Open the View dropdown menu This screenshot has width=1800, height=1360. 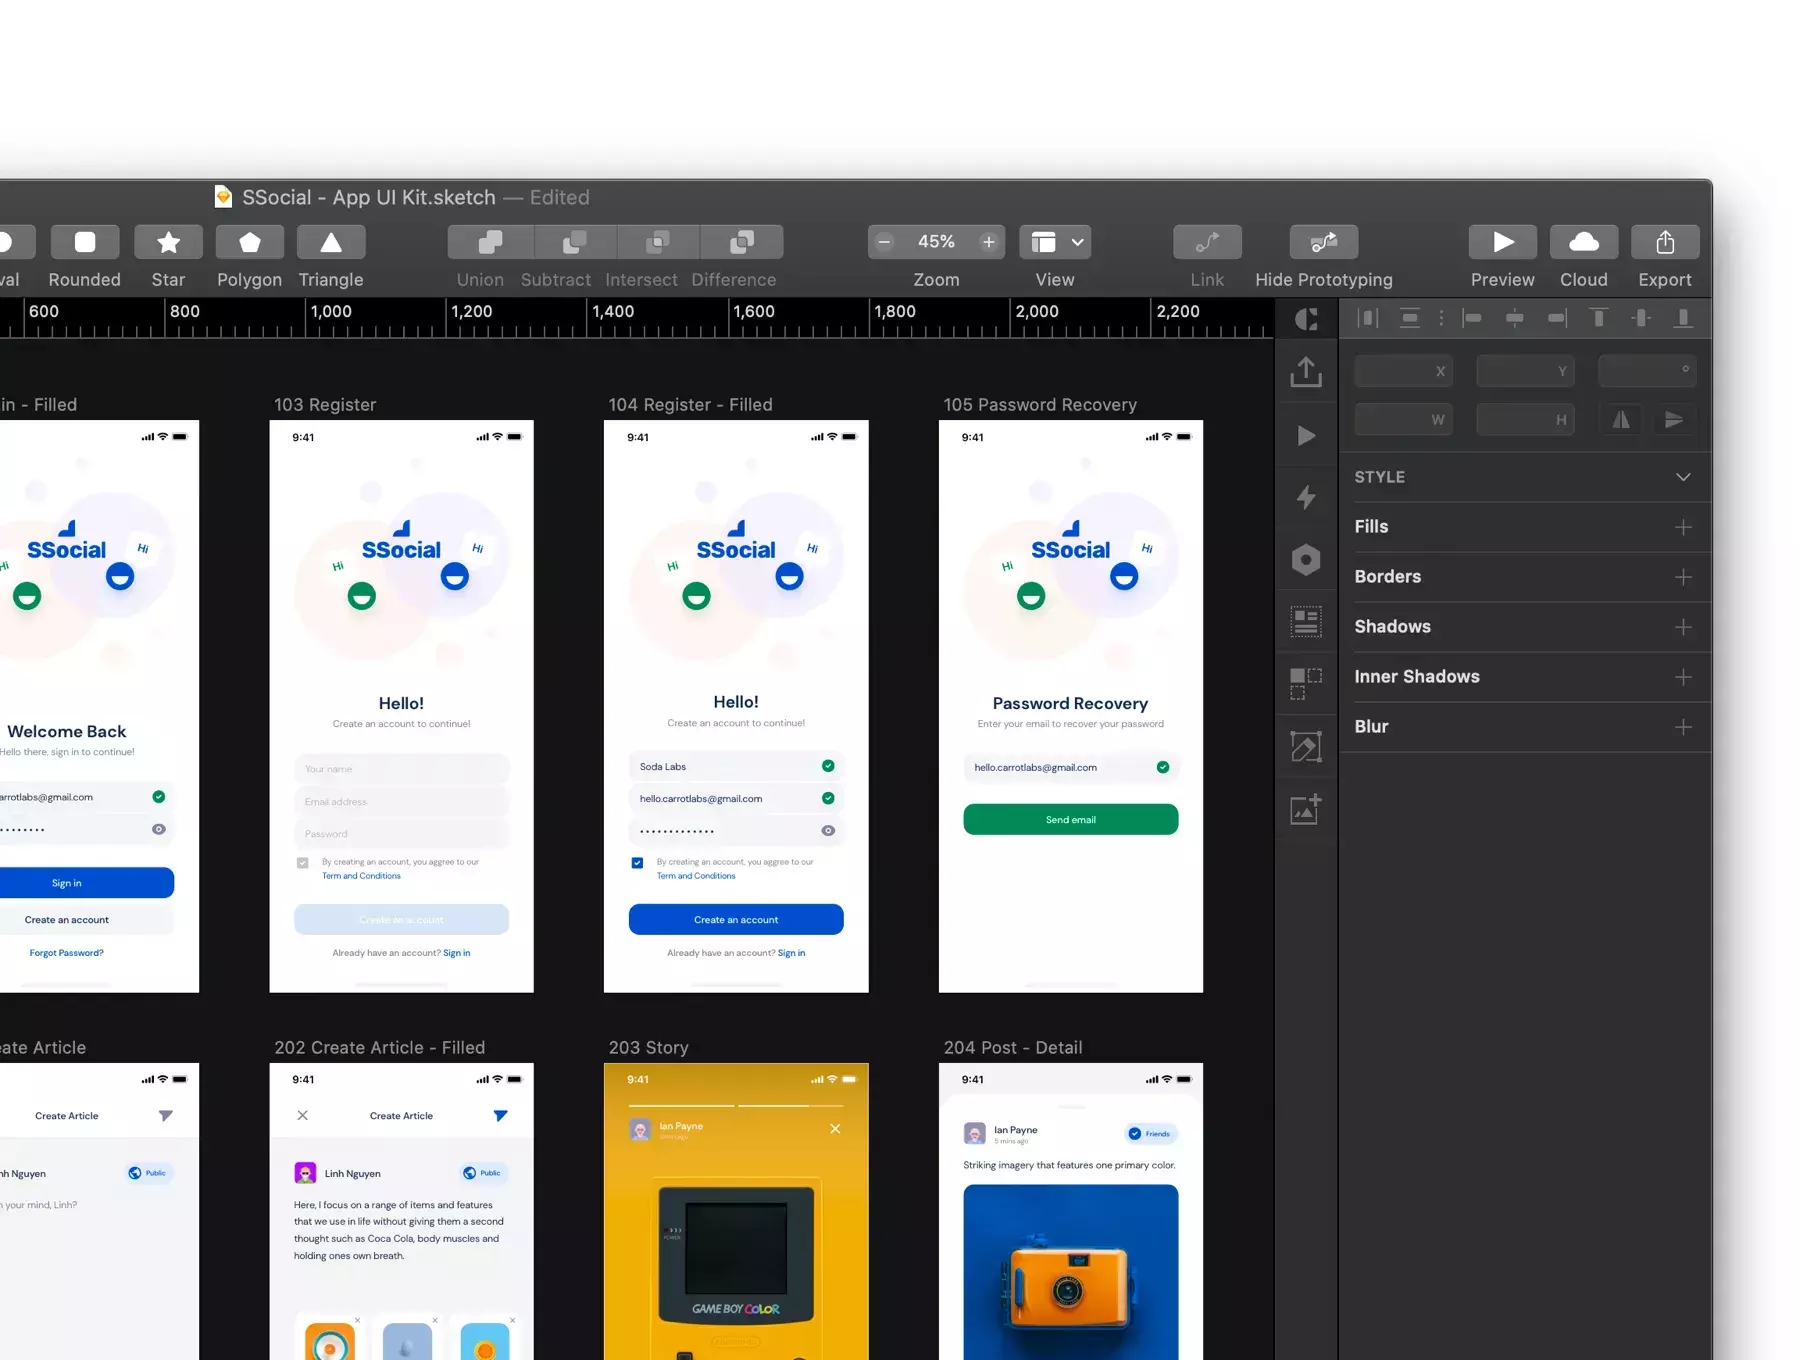(x=1055, y=242)
